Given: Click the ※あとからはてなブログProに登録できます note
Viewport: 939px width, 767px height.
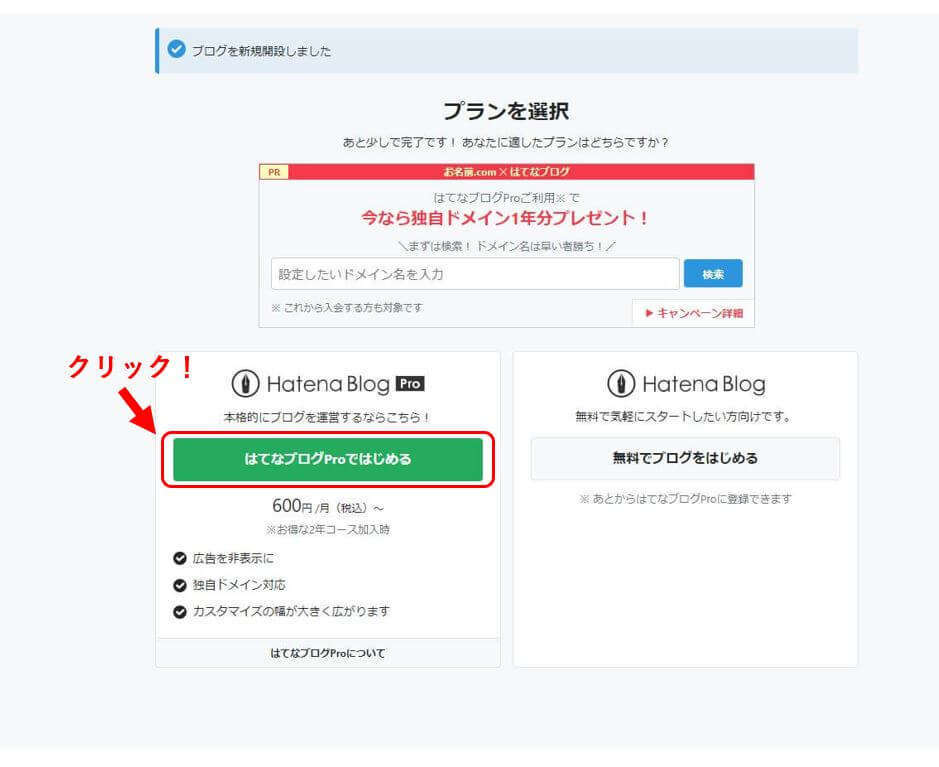Looking at the screenshot, I should click(686, 499).
